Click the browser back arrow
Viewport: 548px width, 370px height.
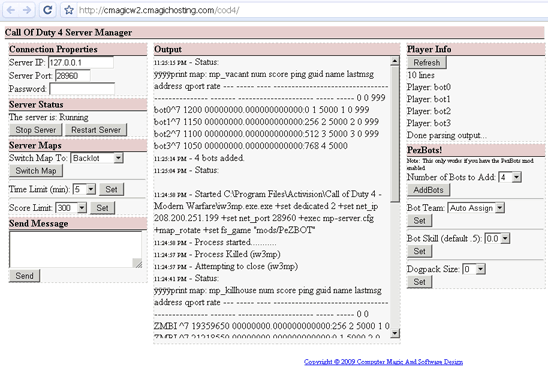(x=11, y=10)
